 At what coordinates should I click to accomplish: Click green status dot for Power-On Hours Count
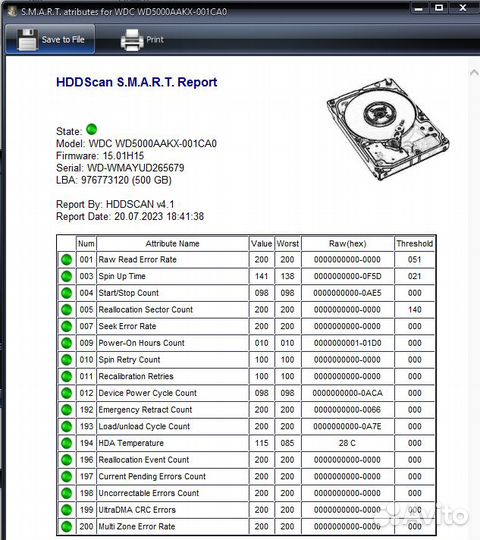tap(66, 343)
